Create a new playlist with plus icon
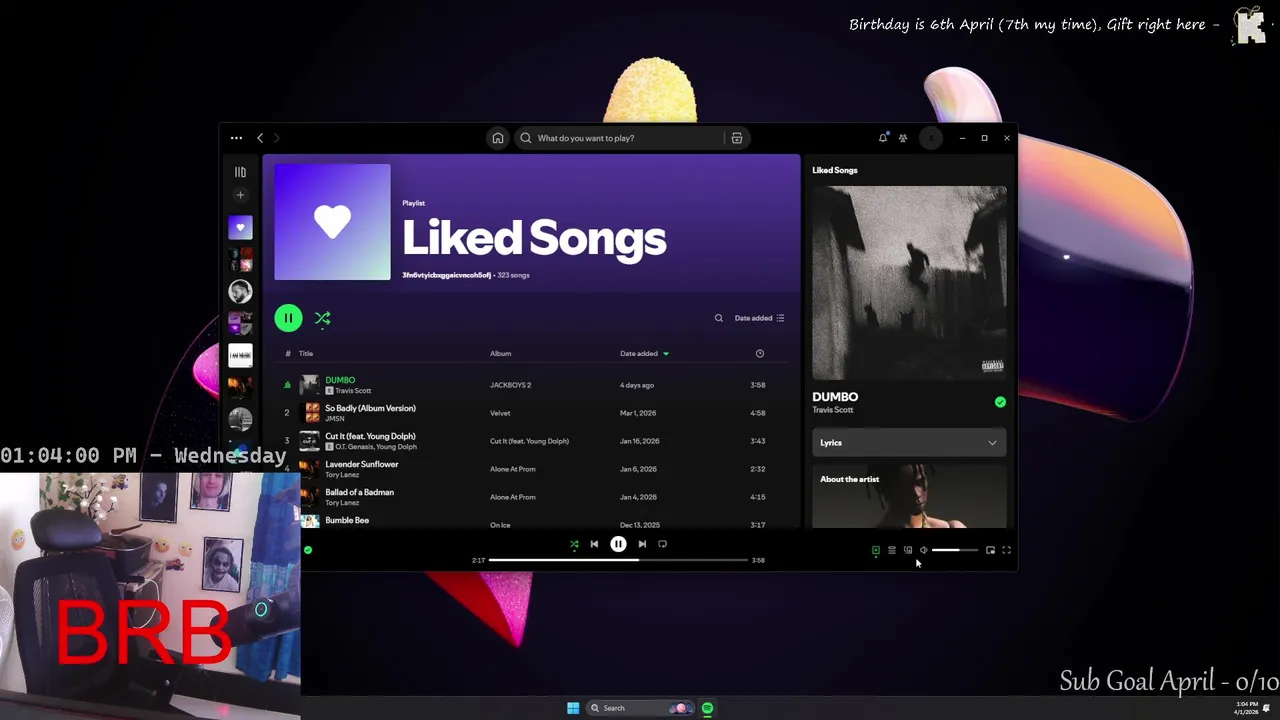This screenshot has width=1280, height=720. [240, 195]
